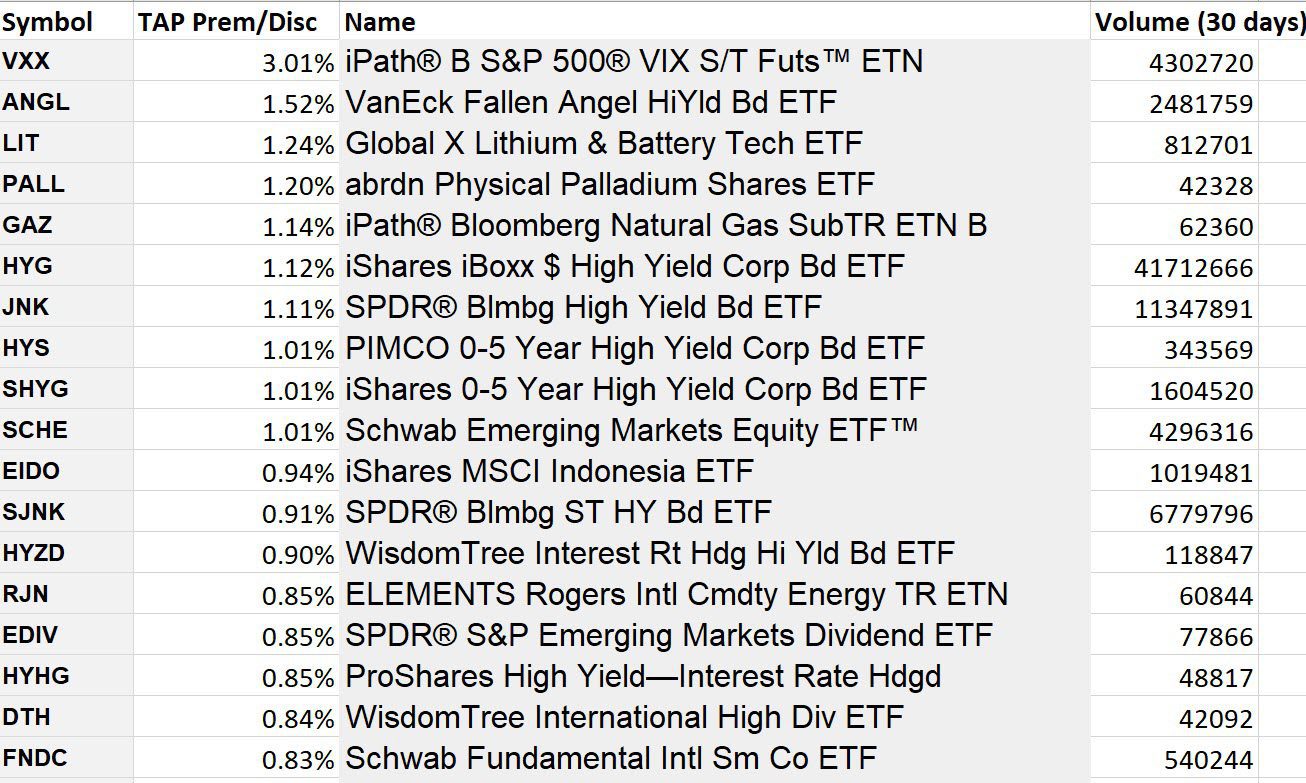Click the ANGL ticker cell
Screen dimensions: 1306x783
37,103
